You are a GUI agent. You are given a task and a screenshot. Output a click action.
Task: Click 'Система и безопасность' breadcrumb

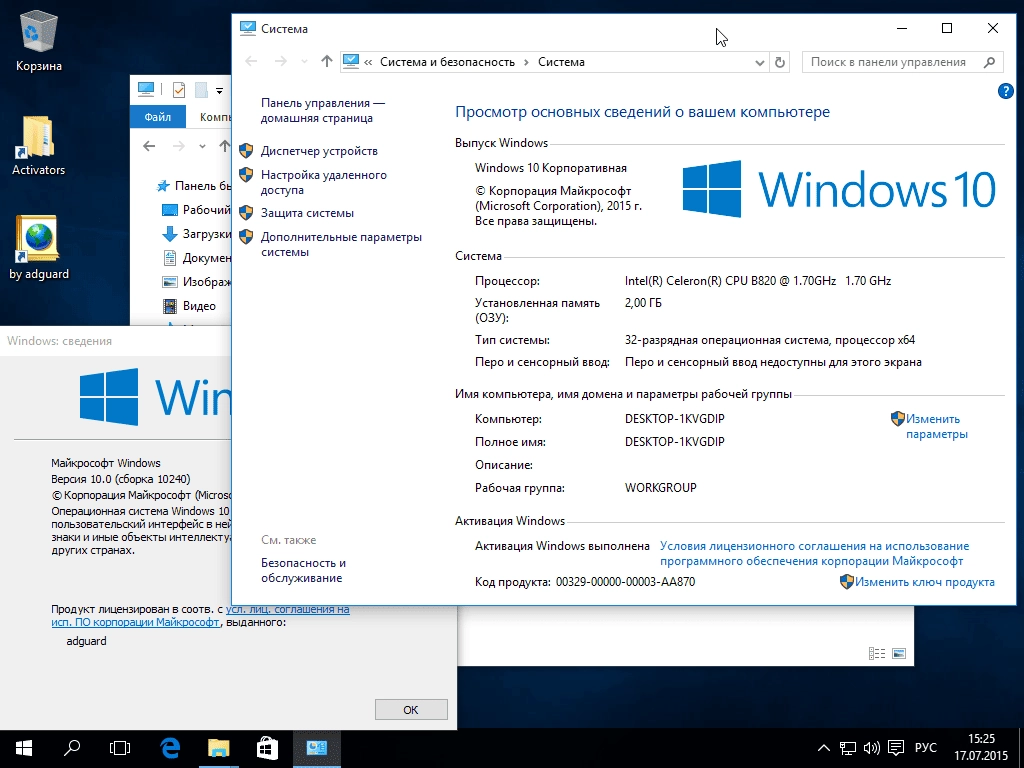coord(447,62)
